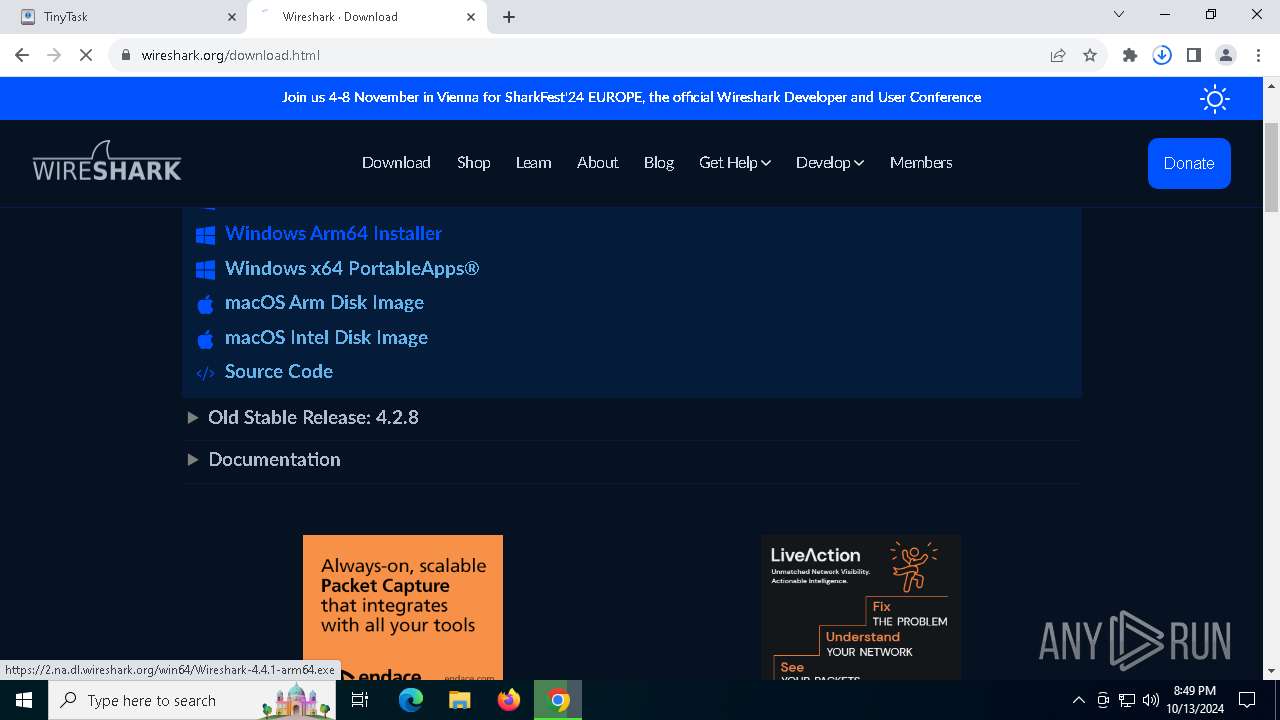1280x720 pixels.
Task: Click the Apple icon beside macOS Arm Disk Image
Action: pos(205,303)
